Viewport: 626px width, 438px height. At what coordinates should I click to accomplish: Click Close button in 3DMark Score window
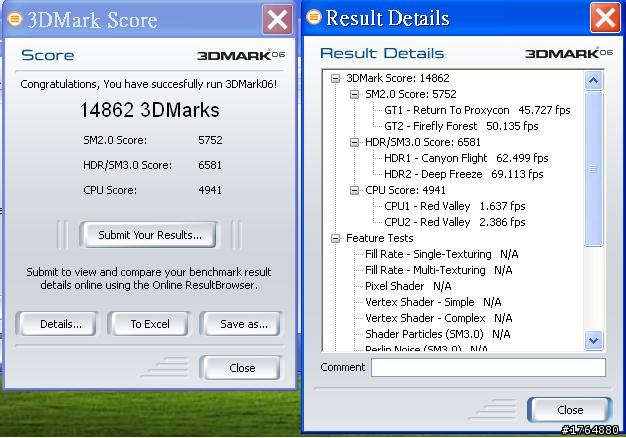[x=242, y=368]
